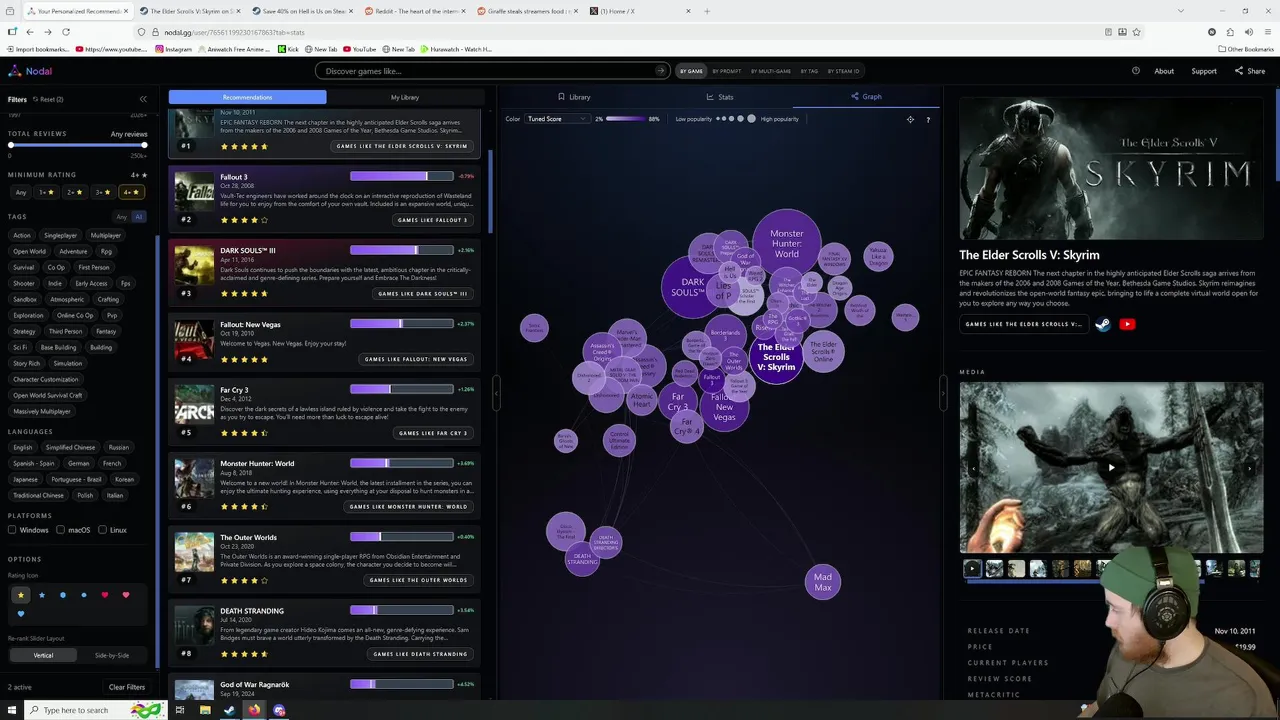The image size is (1280, 720).
Task: Select red heart rating icon
Action: 105,595
